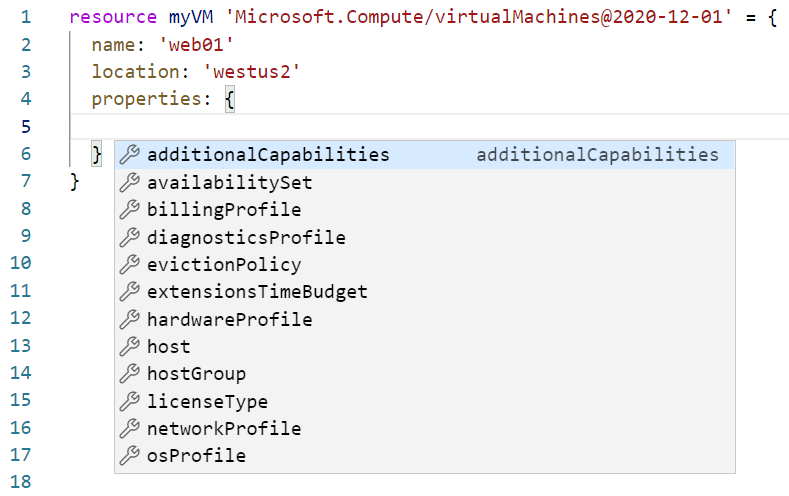Click wrench icon beside hostGroup
The height and width of the screenshot is (496, 789).
[x=129, y=374]
